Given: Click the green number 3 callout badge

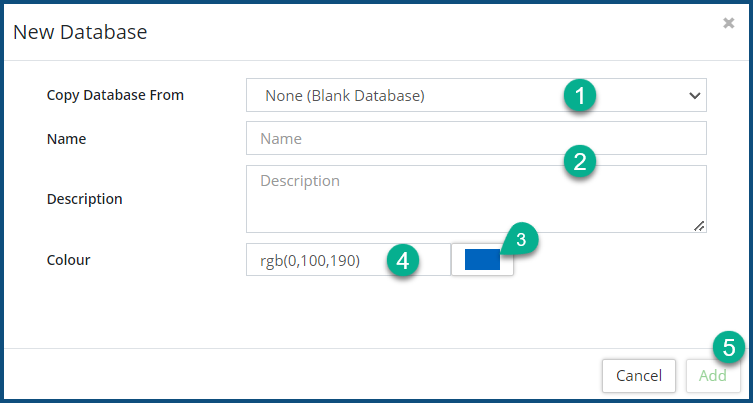Looking at the screenshot, I should click(519, 238).
